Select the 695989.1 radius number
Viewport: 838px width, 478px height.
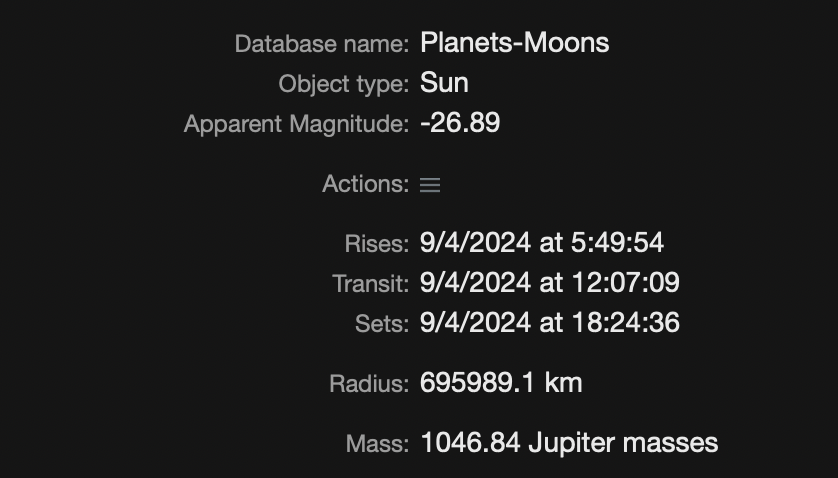point(478,383)
